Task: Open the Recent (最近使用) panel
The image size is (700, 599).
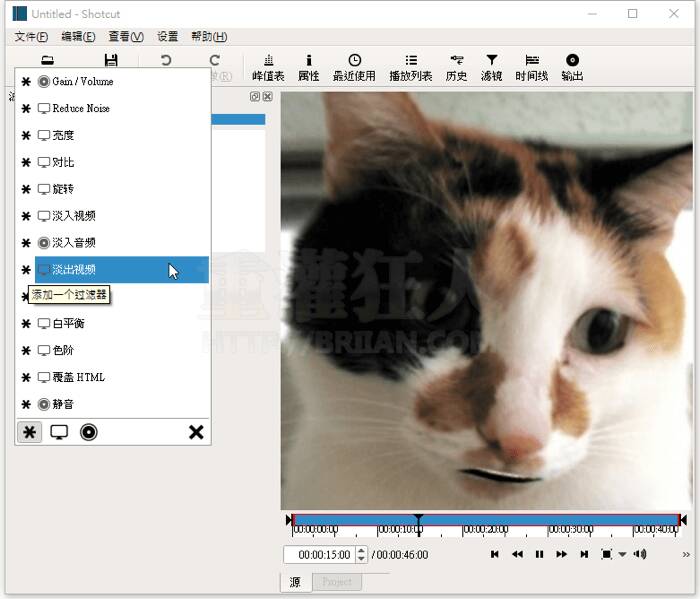Action: coord(354,68)
